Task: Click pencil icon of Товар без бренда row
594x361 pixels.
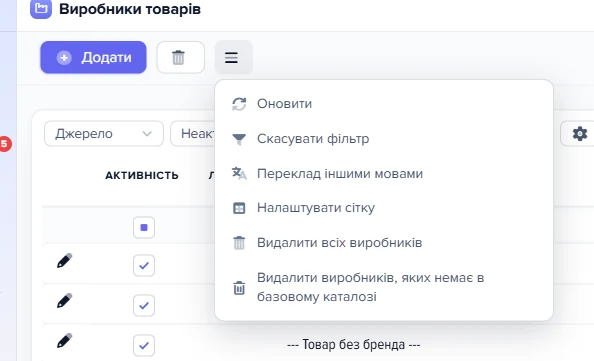Action: pos(64,341)
